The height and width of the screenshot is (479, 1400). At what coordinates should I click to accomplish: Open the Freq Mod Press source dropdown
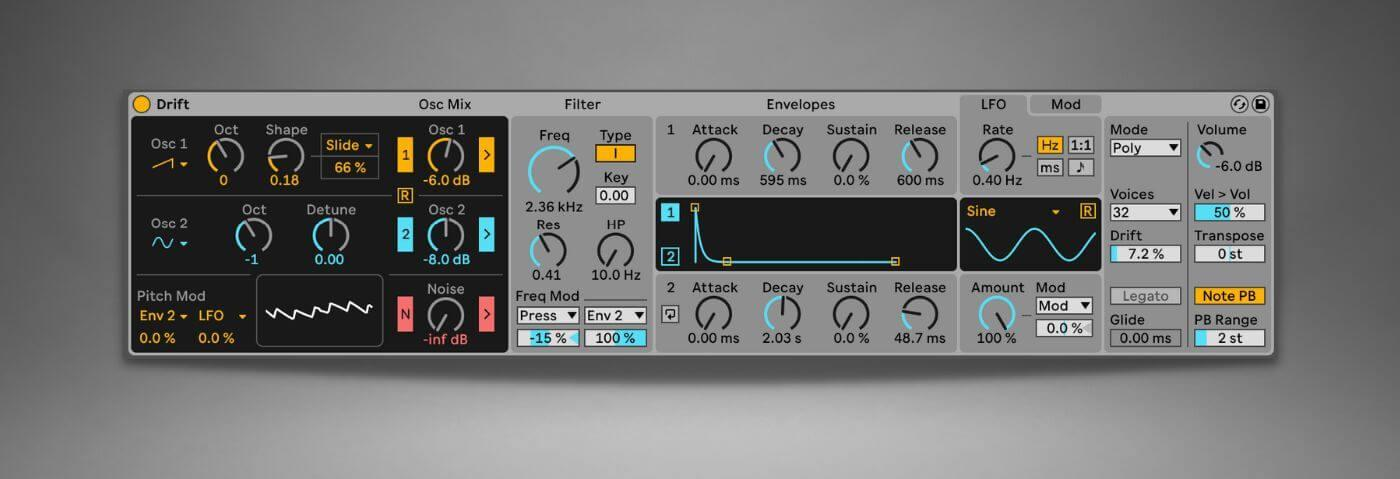(548, 315)
